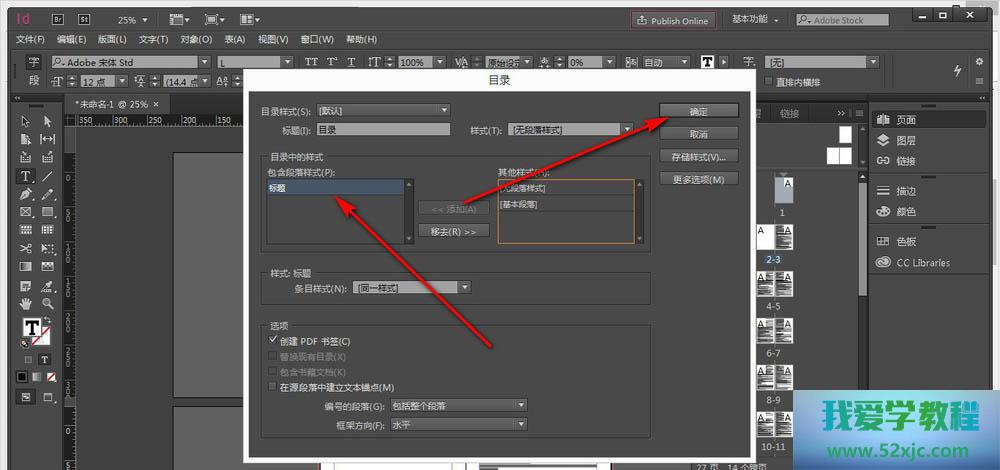Enable 在源段落中建立文本锚点 checkbox
The height and width of the screenshot is (470, 1000).
coord(274,387)
